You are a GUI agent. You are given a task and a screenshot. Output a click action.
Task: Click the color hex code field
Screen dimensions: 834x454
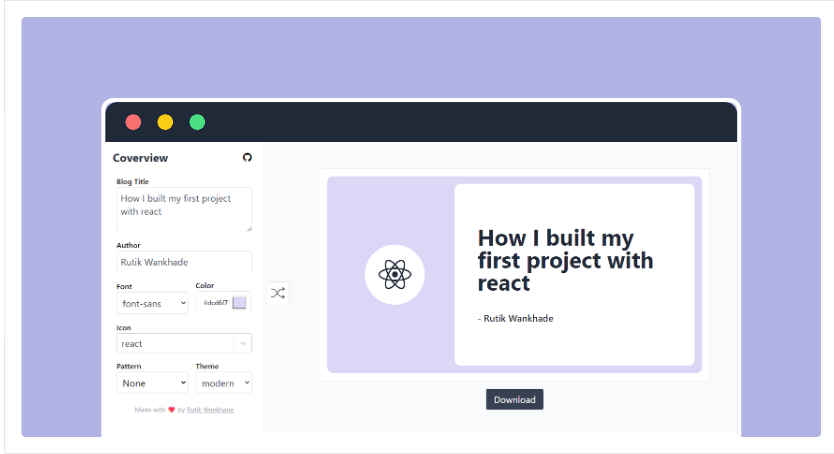click(215, 302)
